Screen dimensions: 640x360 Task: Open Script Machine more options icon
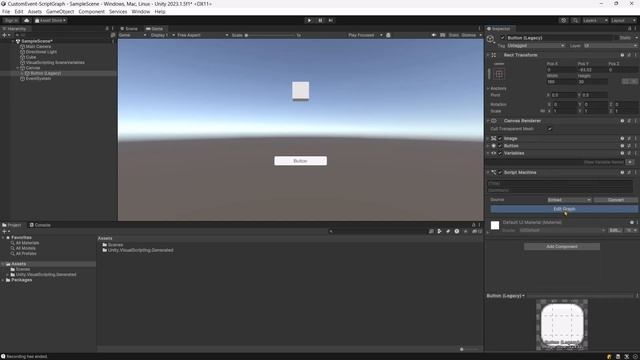(636, 172)
